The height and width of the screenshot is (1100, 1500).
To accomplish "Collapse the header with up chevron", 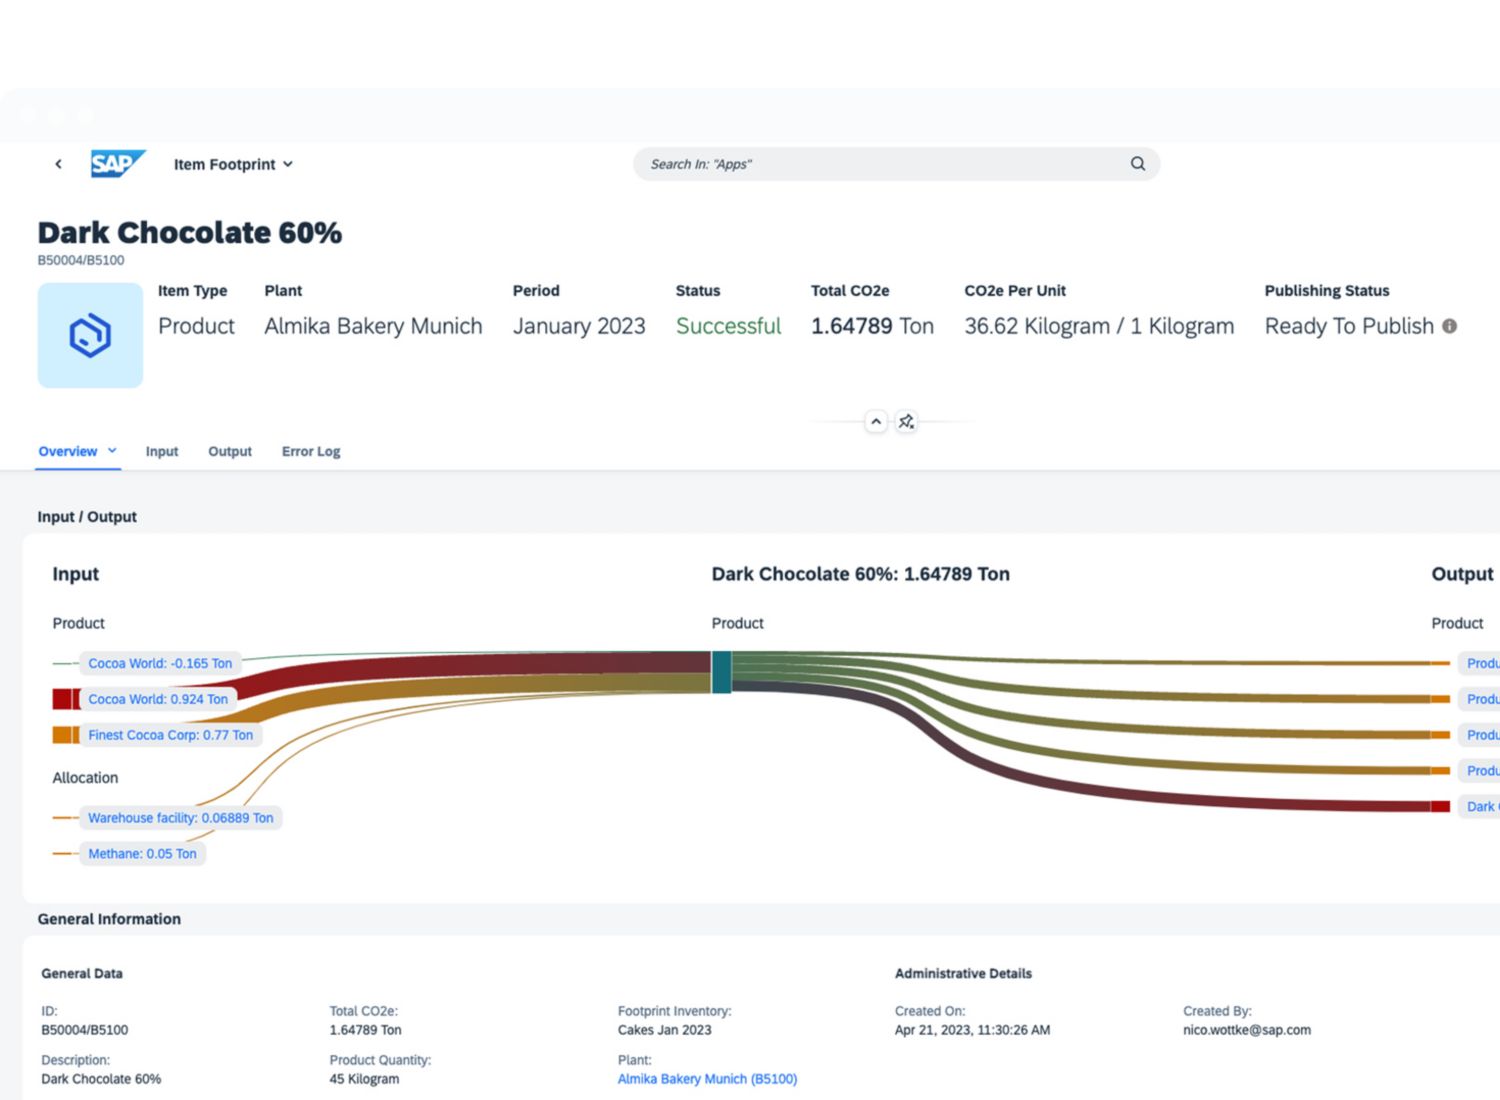I will pyautogui.click(x=876, y=422).
